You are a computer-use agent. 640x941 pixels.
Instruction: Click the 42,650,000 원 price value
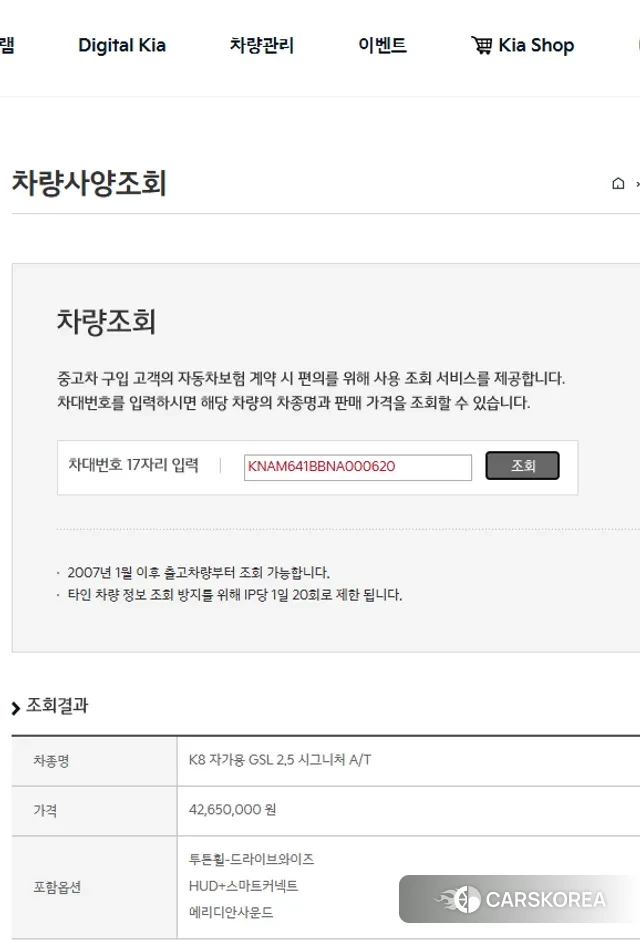pos(232,810)
